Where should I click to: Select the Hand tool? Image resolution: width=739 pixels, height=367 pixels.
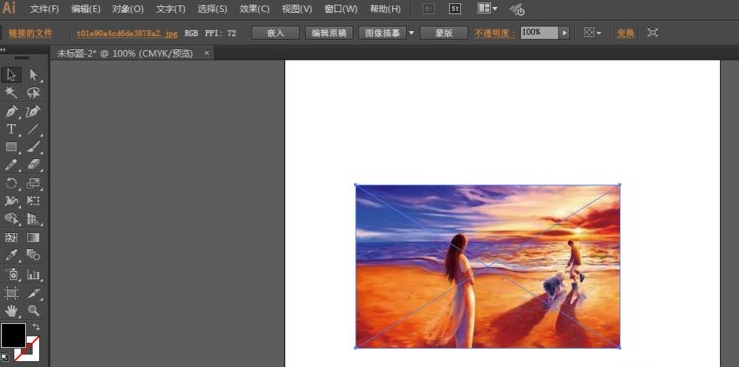tap(11, 310)
